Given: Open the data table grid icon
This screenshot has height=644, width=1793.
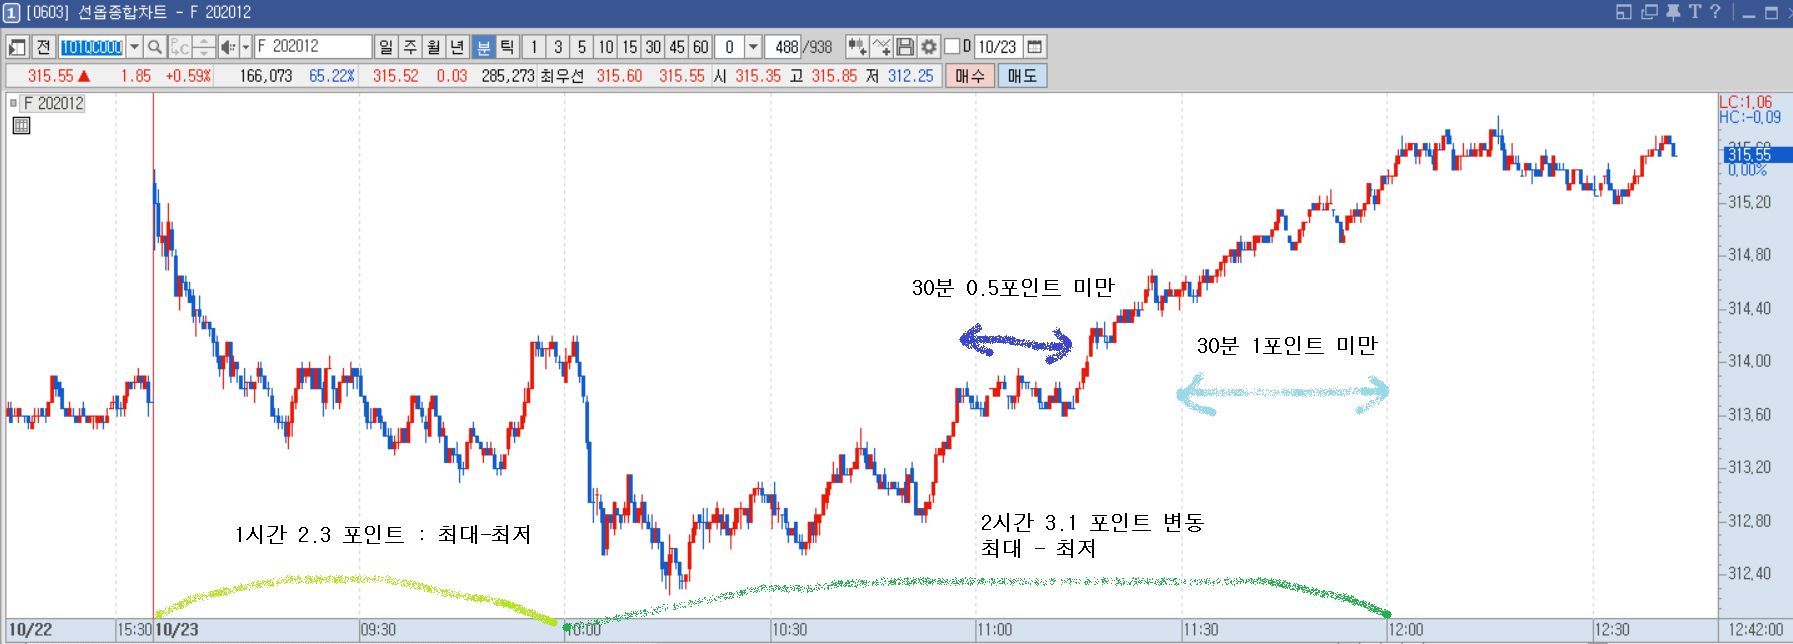Looking at the screenshot, I should pos(21,125).
